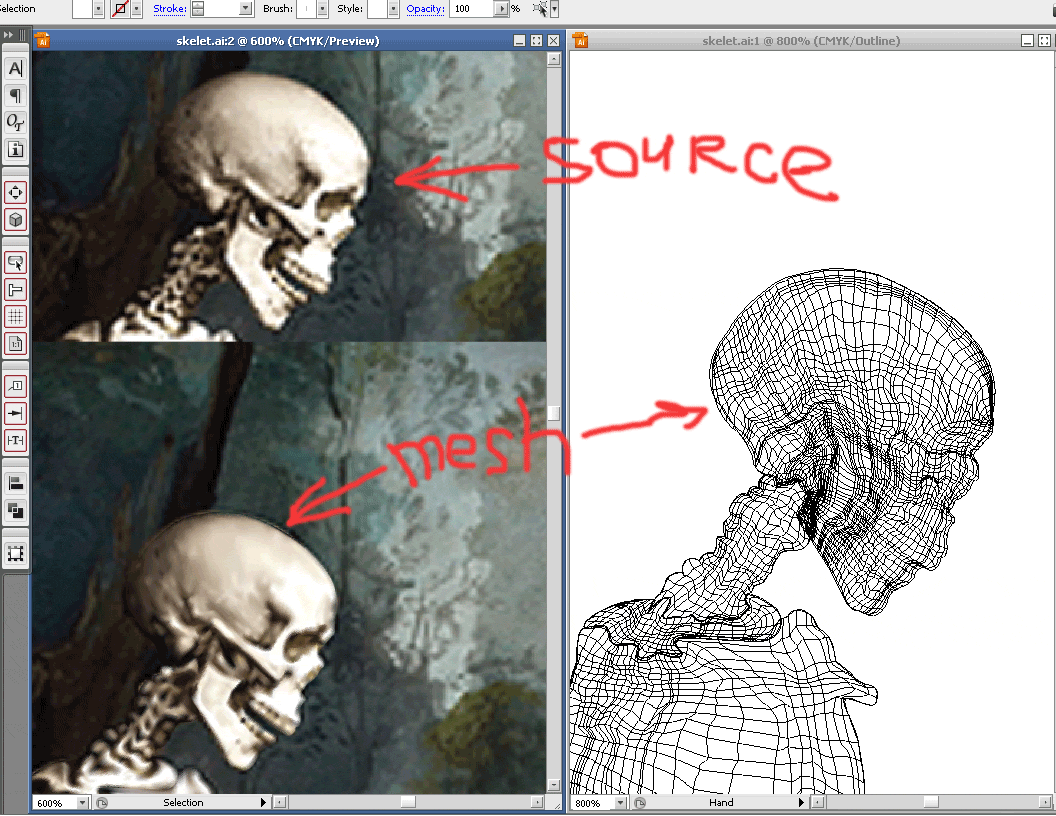This screenshot has height=816, width=1056.
Task: Open the OpenType panel icon
Action: pos(15,123)
